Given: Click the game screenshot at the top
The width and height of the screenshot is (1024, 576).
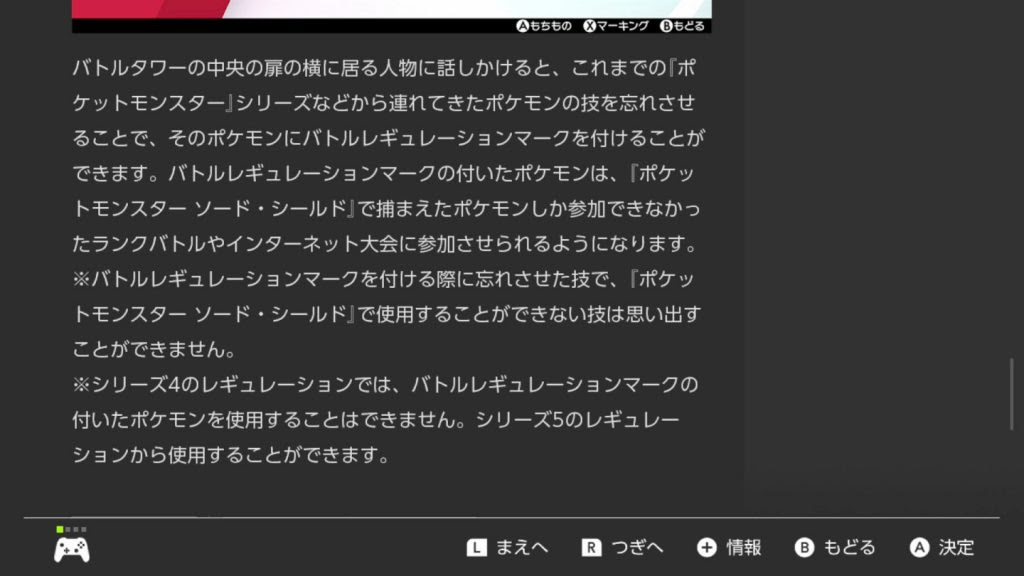Looking at the screenshot, I should pos(391,16).
